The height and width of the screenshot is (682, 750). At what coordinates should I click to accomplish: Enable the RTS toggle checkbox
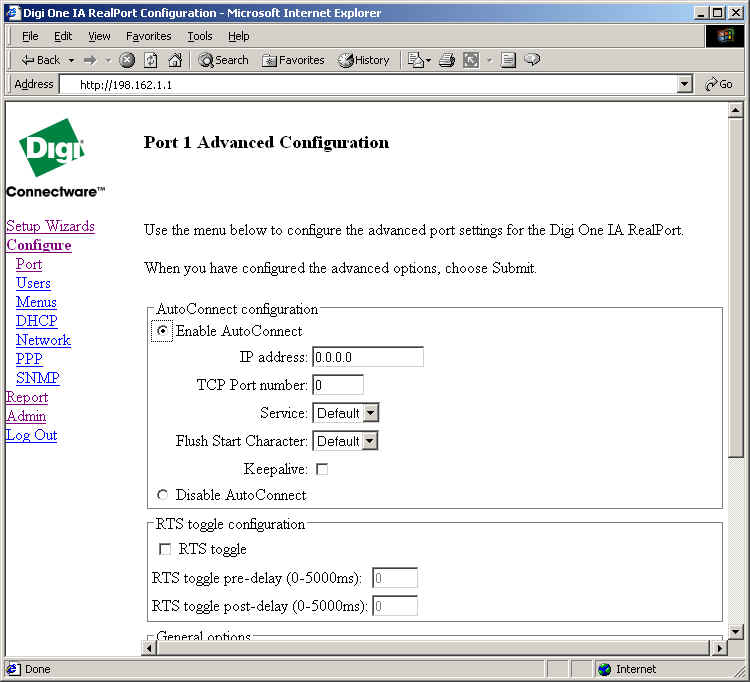[165, 549]
